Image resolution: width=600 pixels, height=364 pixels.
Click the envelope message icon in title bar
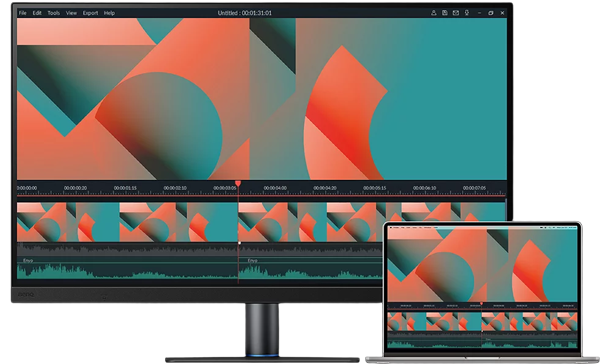point(456,13)
